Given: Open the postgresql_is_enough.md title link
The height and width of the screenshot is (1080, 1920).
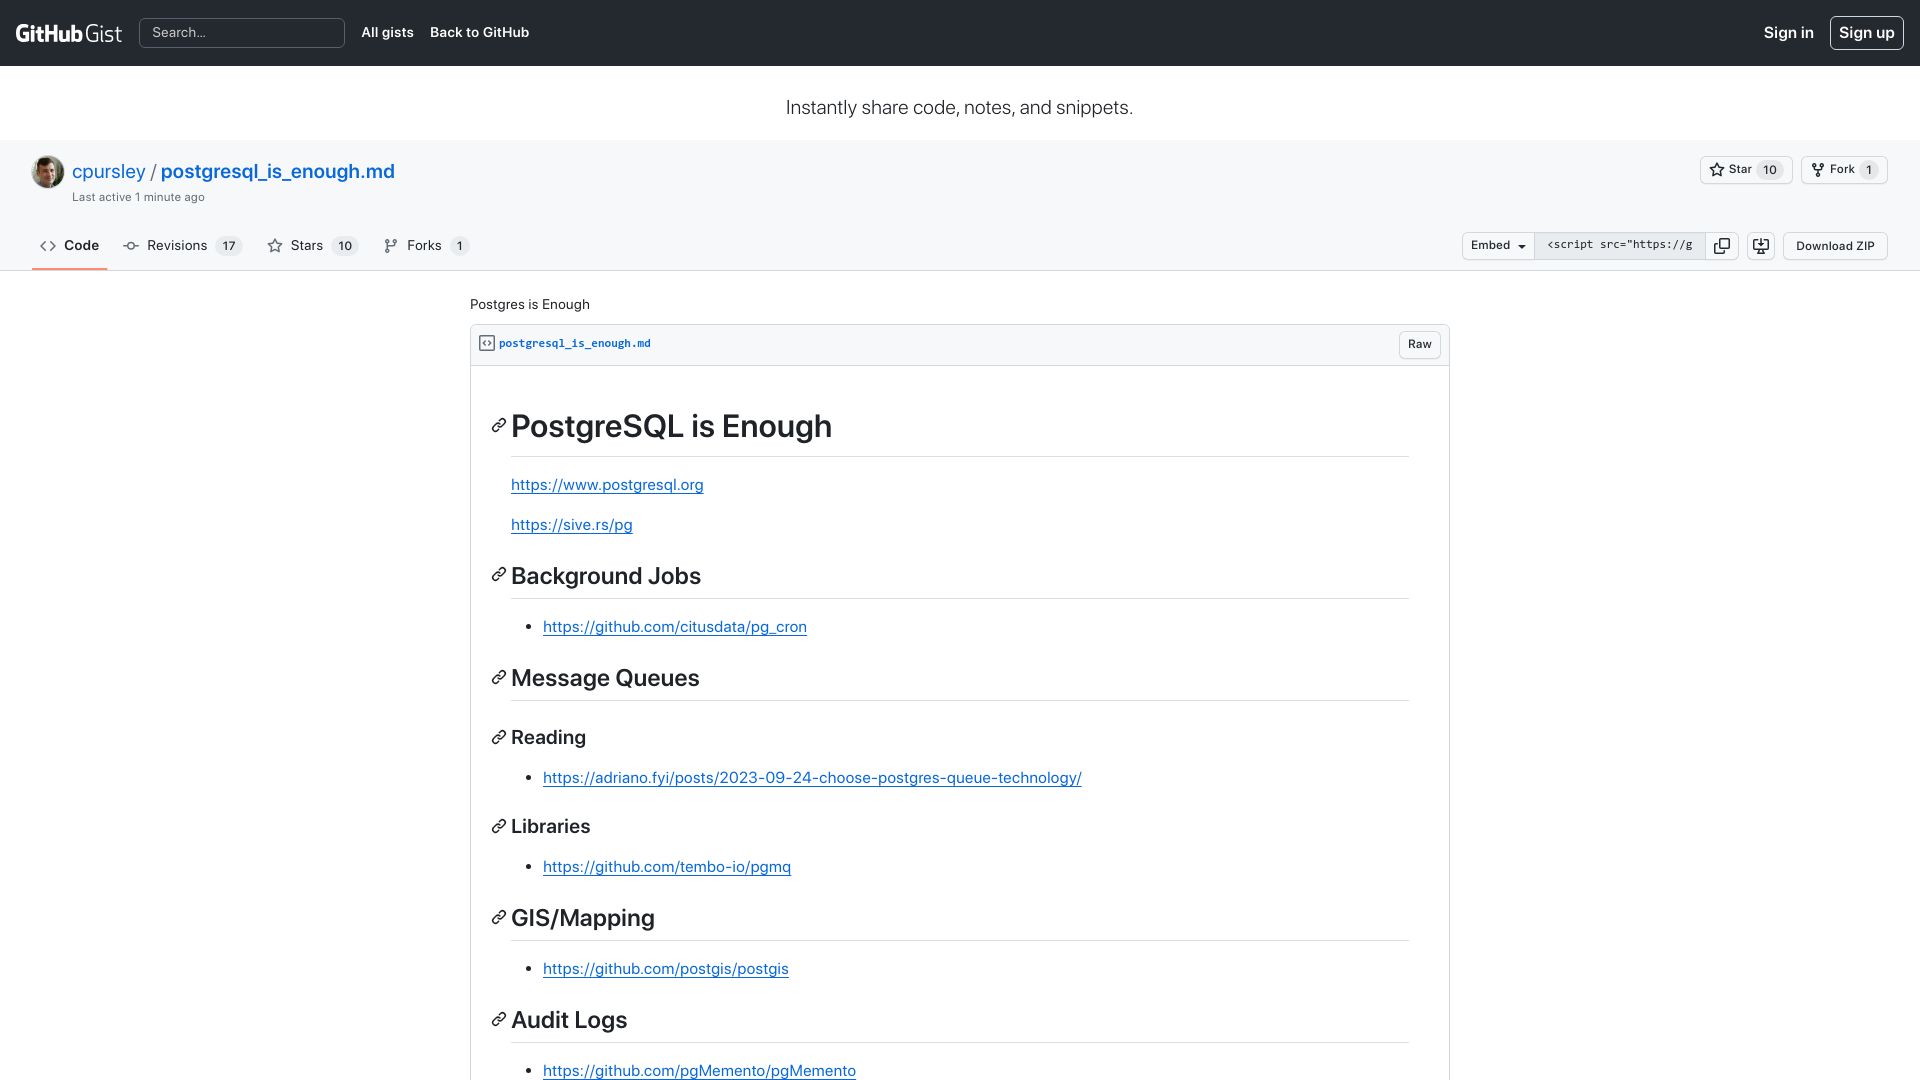Looking at the screenshot, I should click(x=277, y=171).
